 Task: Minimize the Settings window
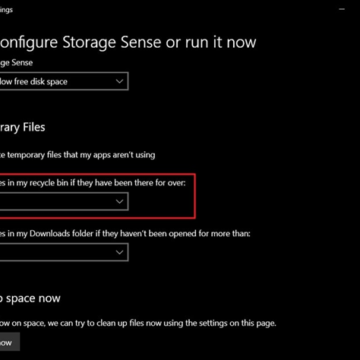(342, 10)
